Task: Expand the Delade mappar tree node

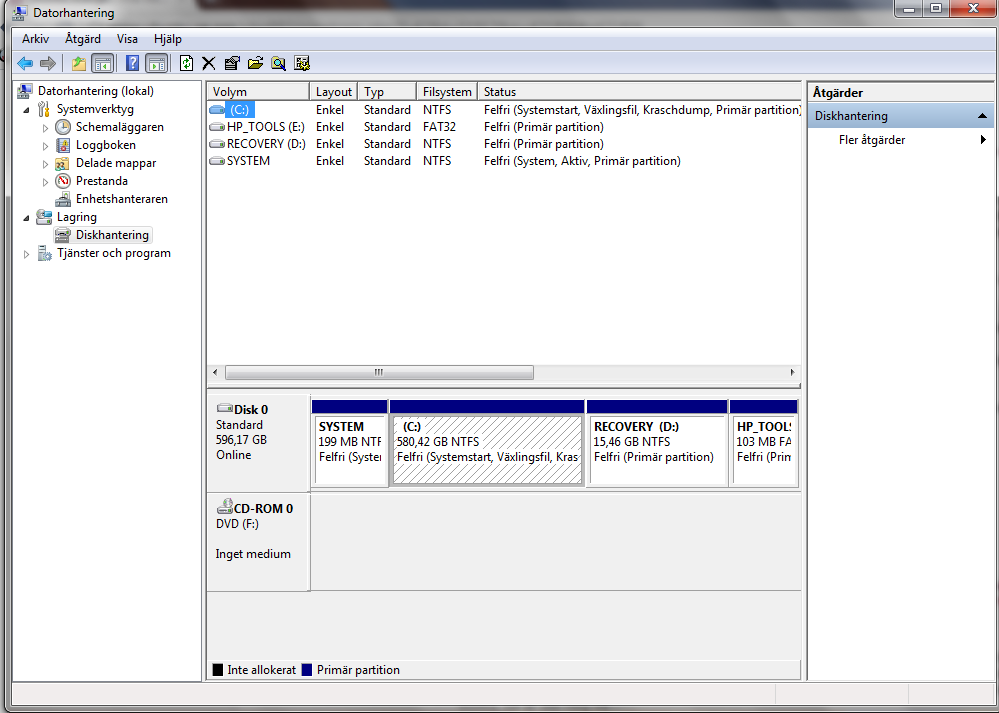Action: 45,164
